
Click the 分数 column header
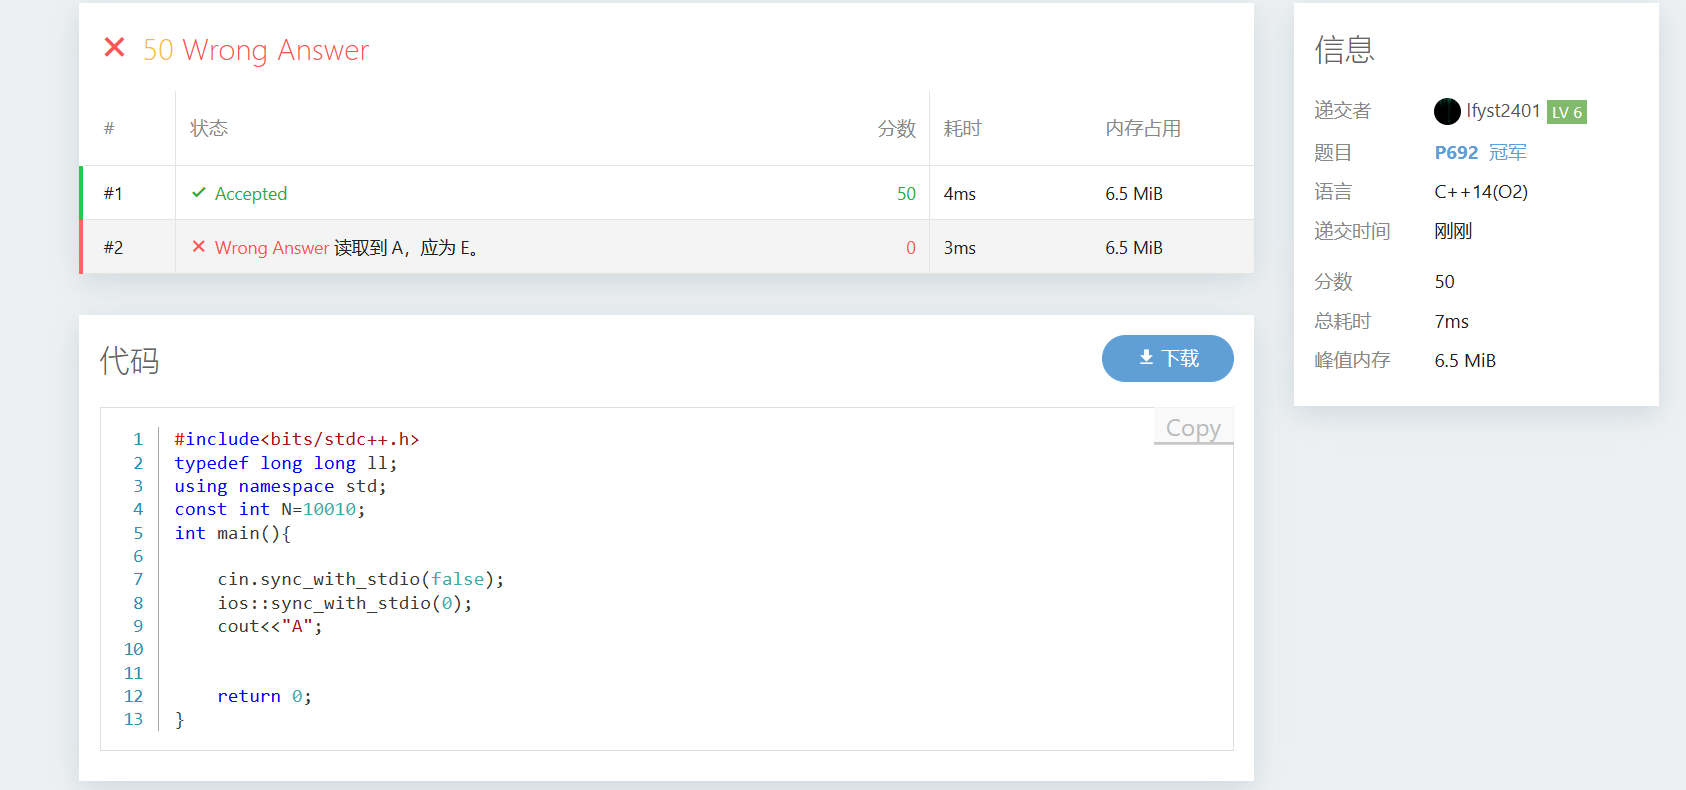896,128
